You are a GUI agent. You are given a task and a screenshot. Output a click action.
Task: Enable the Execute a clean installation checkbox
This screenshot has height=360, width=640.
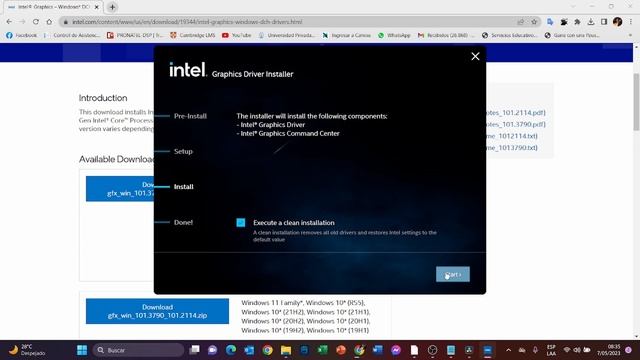[x=241, y=222]
